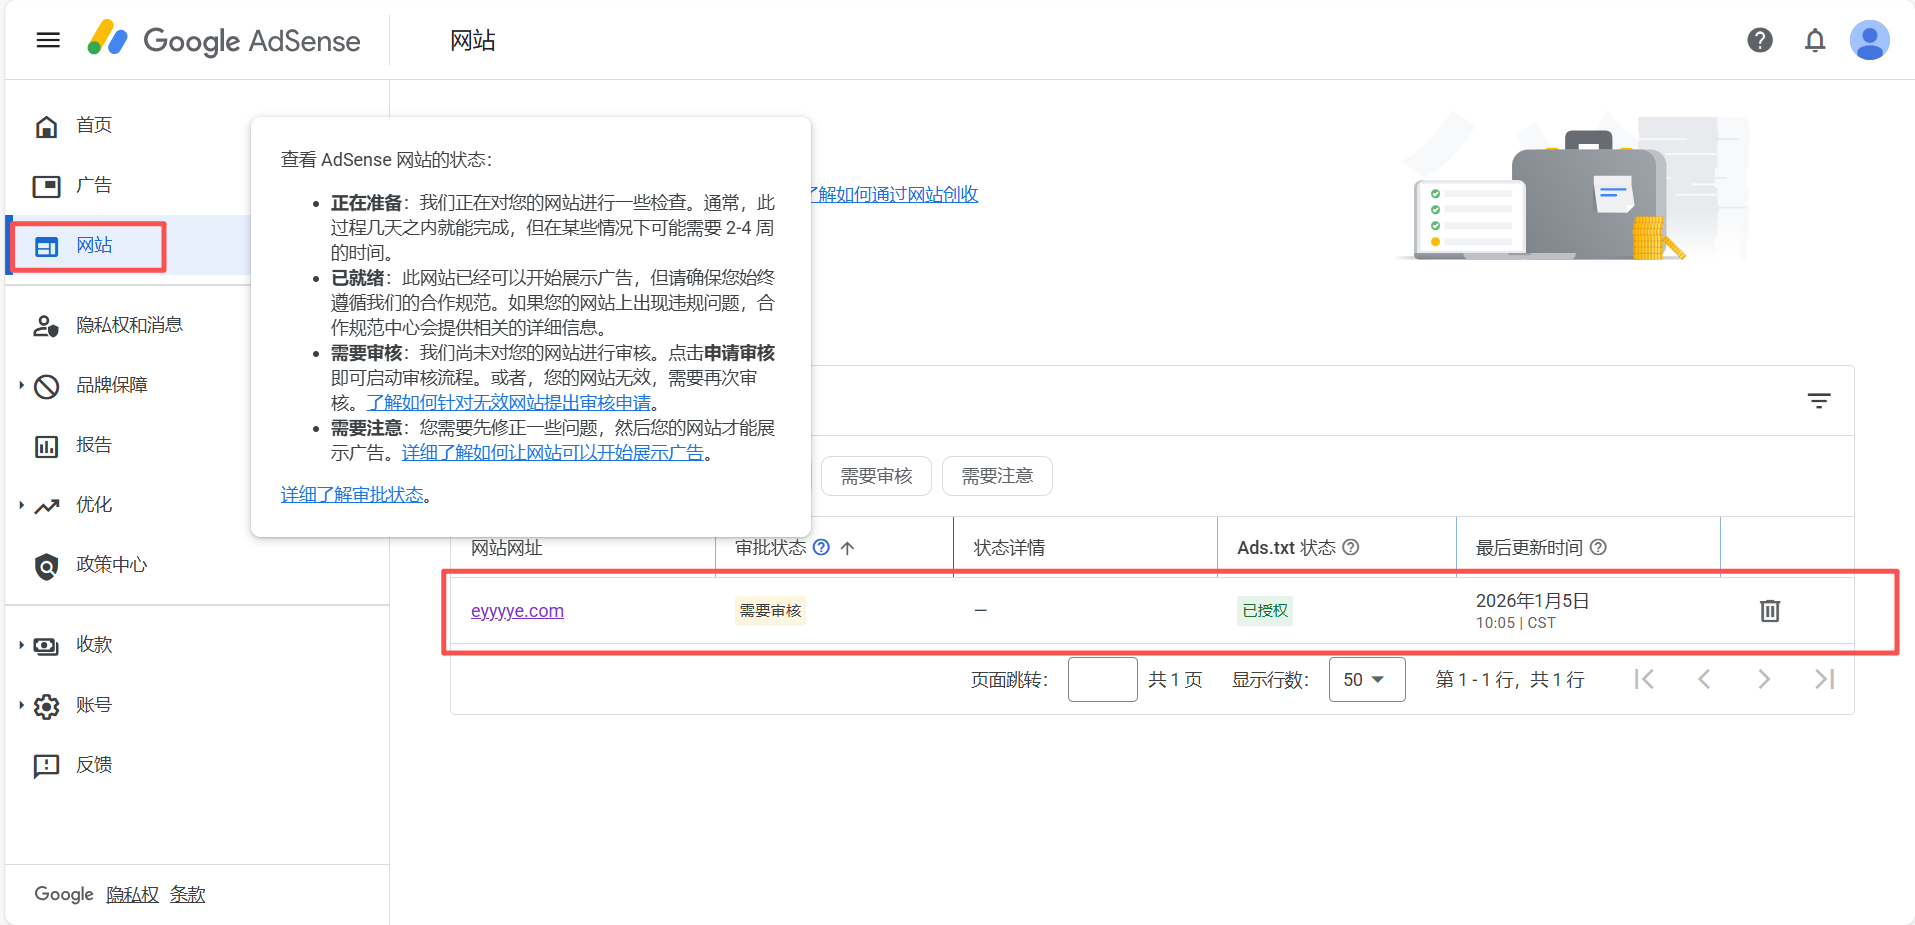Image resolution: width=1915 pixels, height=925 pixels.
Task: Filter sites by 需要注意 chip
Action: [x=996, y=476]
